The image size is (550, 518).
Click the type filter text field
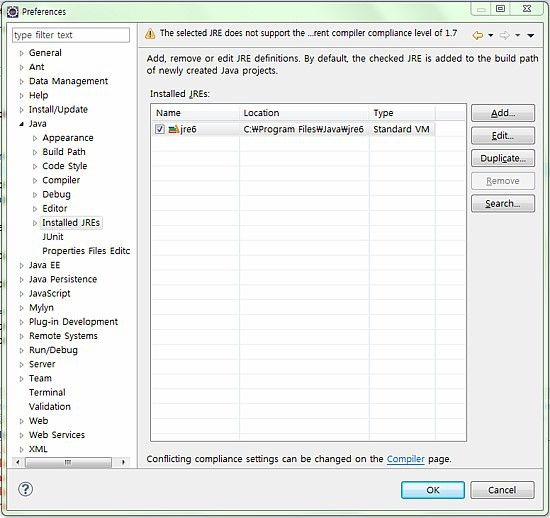pos(71,35)
